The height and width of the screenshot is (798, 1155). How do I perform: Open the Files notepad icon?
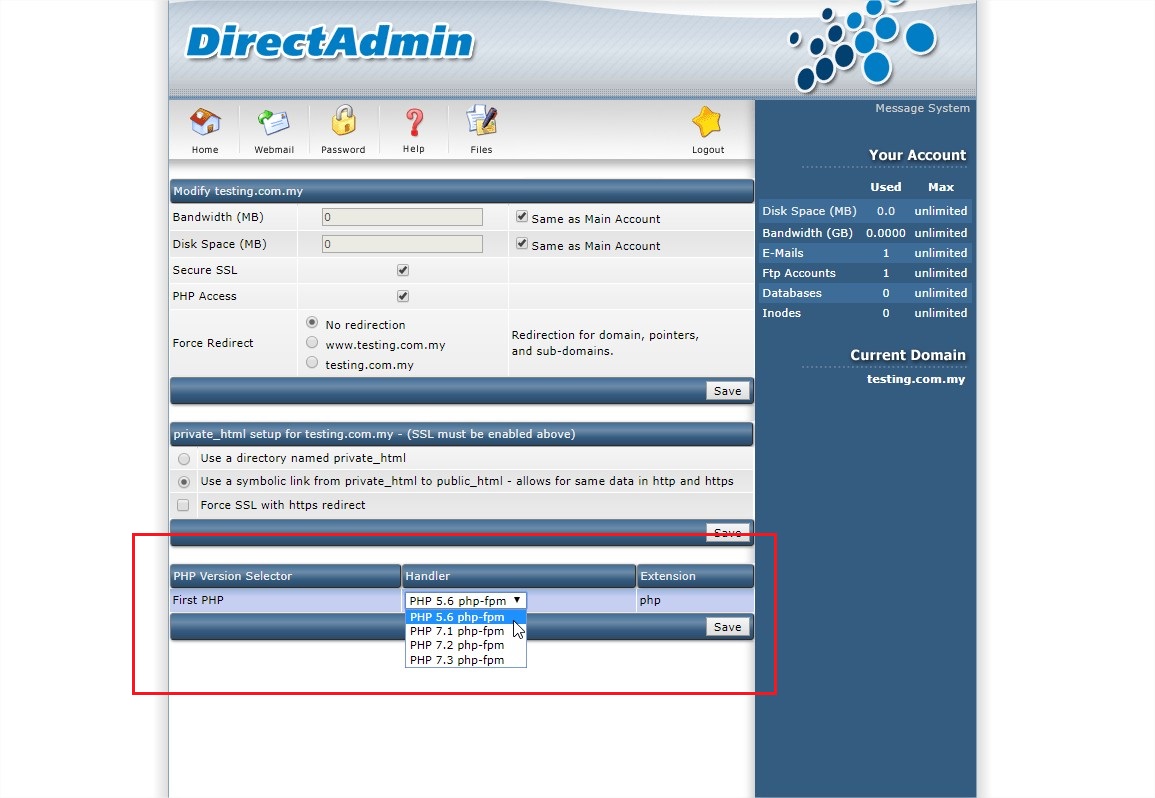coord(482,121)
